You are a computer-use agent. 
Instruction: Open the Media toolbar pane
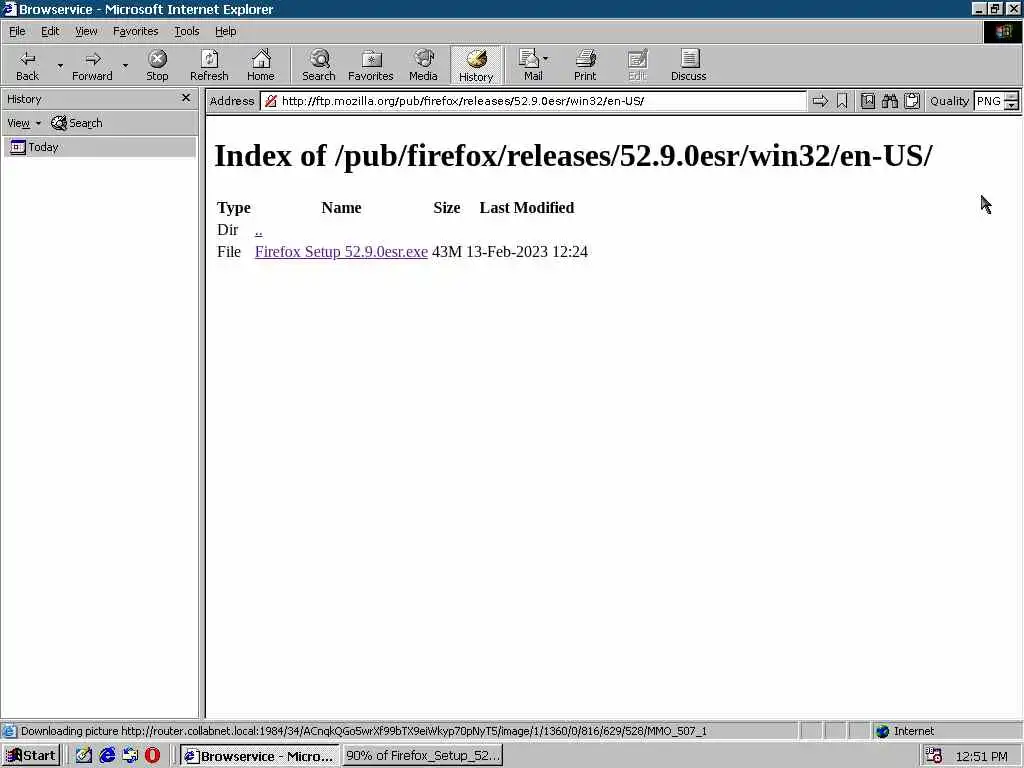click(423, 65)
